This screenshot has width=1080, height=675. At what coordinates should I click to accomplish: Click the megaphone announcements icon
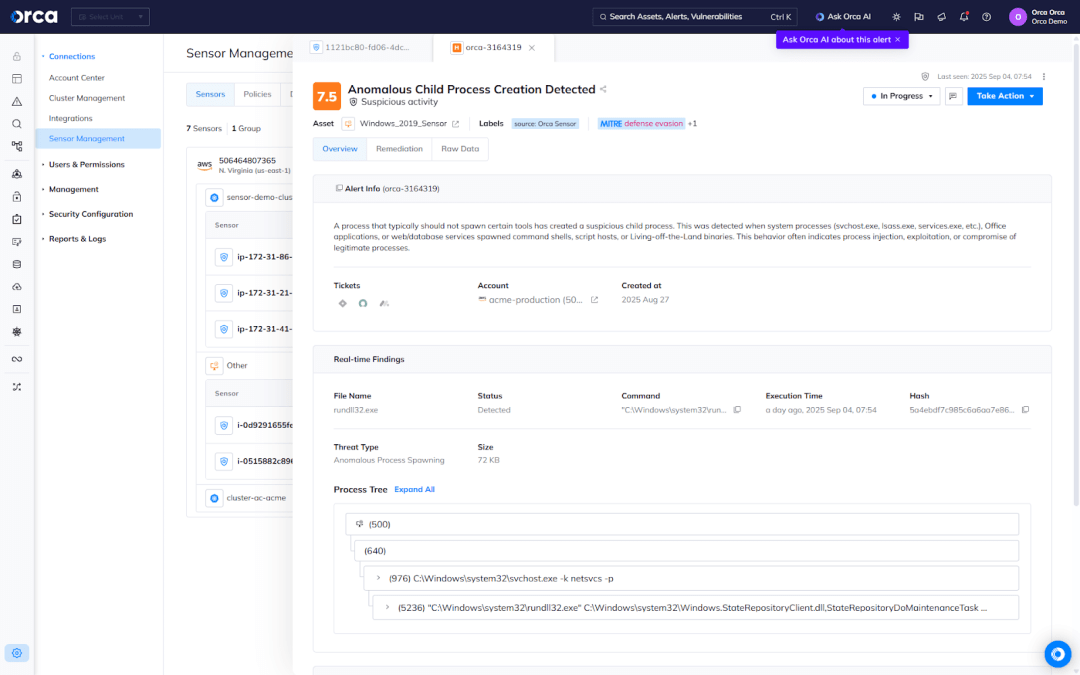point(942,17)
